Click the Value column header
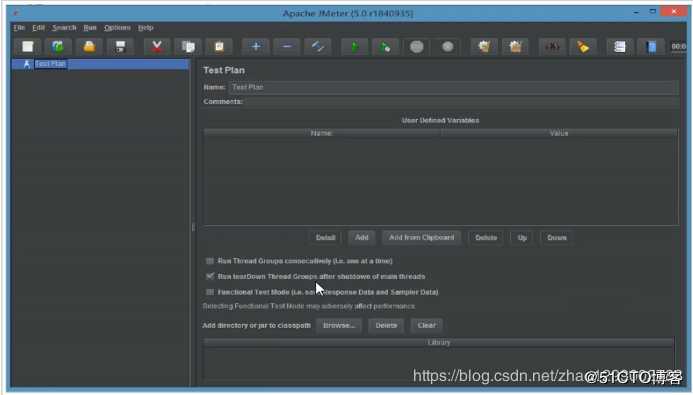693x395 pixels. click(559, 133)
